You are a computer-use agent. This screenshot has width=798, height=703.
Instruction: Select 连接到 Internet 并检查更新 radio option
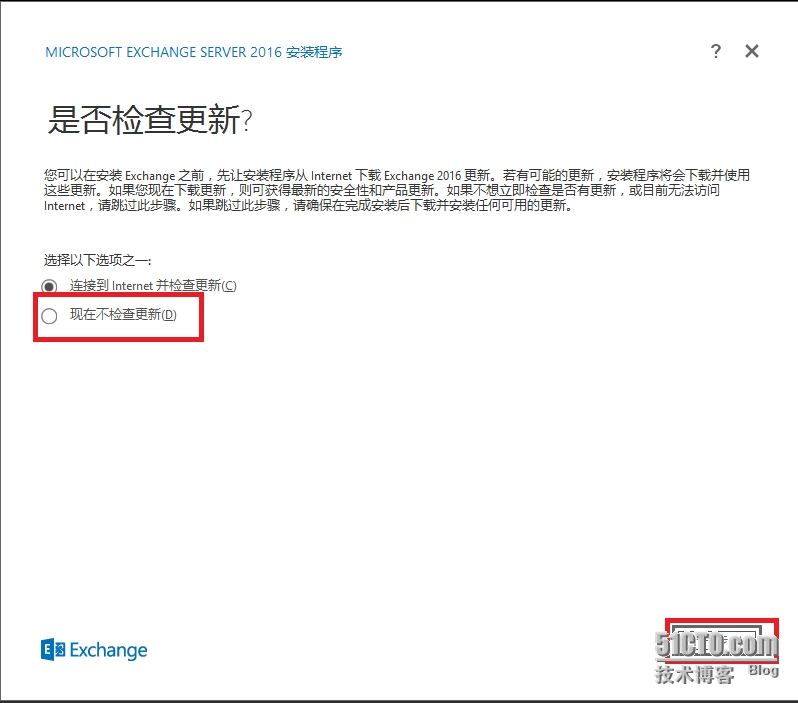coord(49,286)
